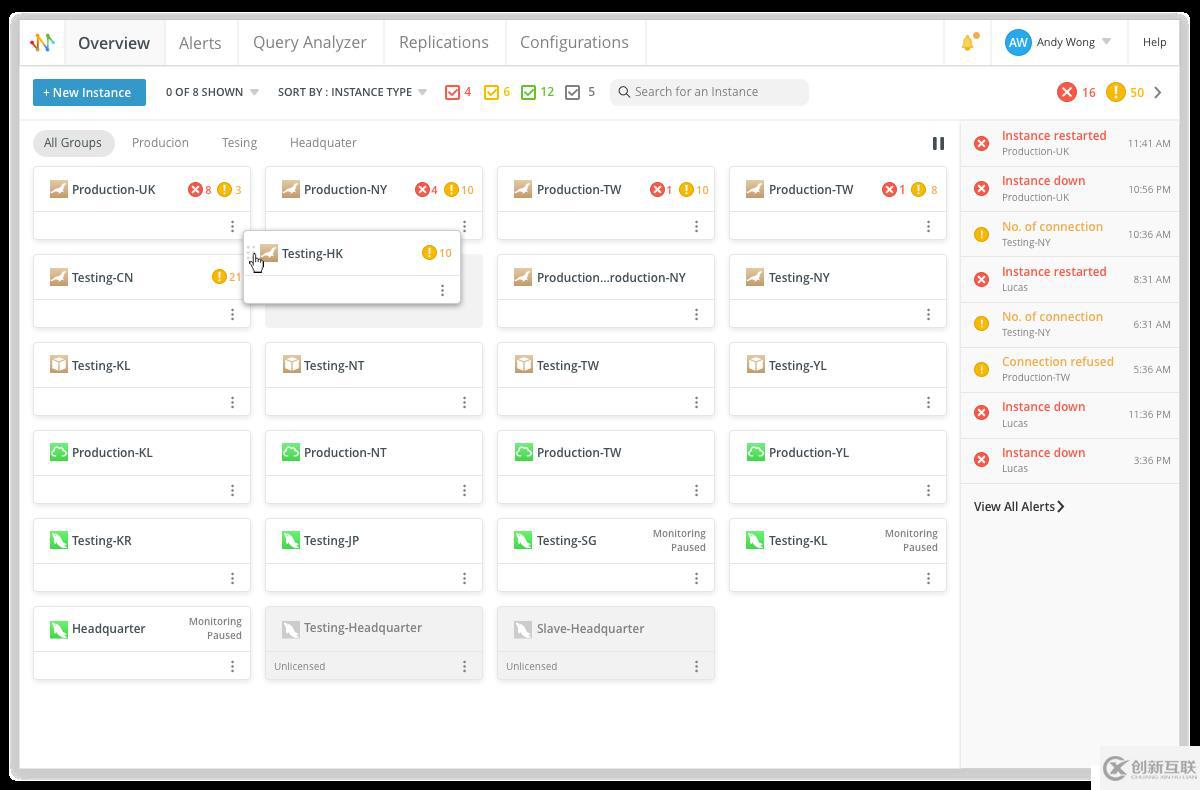Viewport: 1200px width, 790px height.
Task: Open the Query Analyzer tab
Action: pyautogui.click(x=310, y=43)
